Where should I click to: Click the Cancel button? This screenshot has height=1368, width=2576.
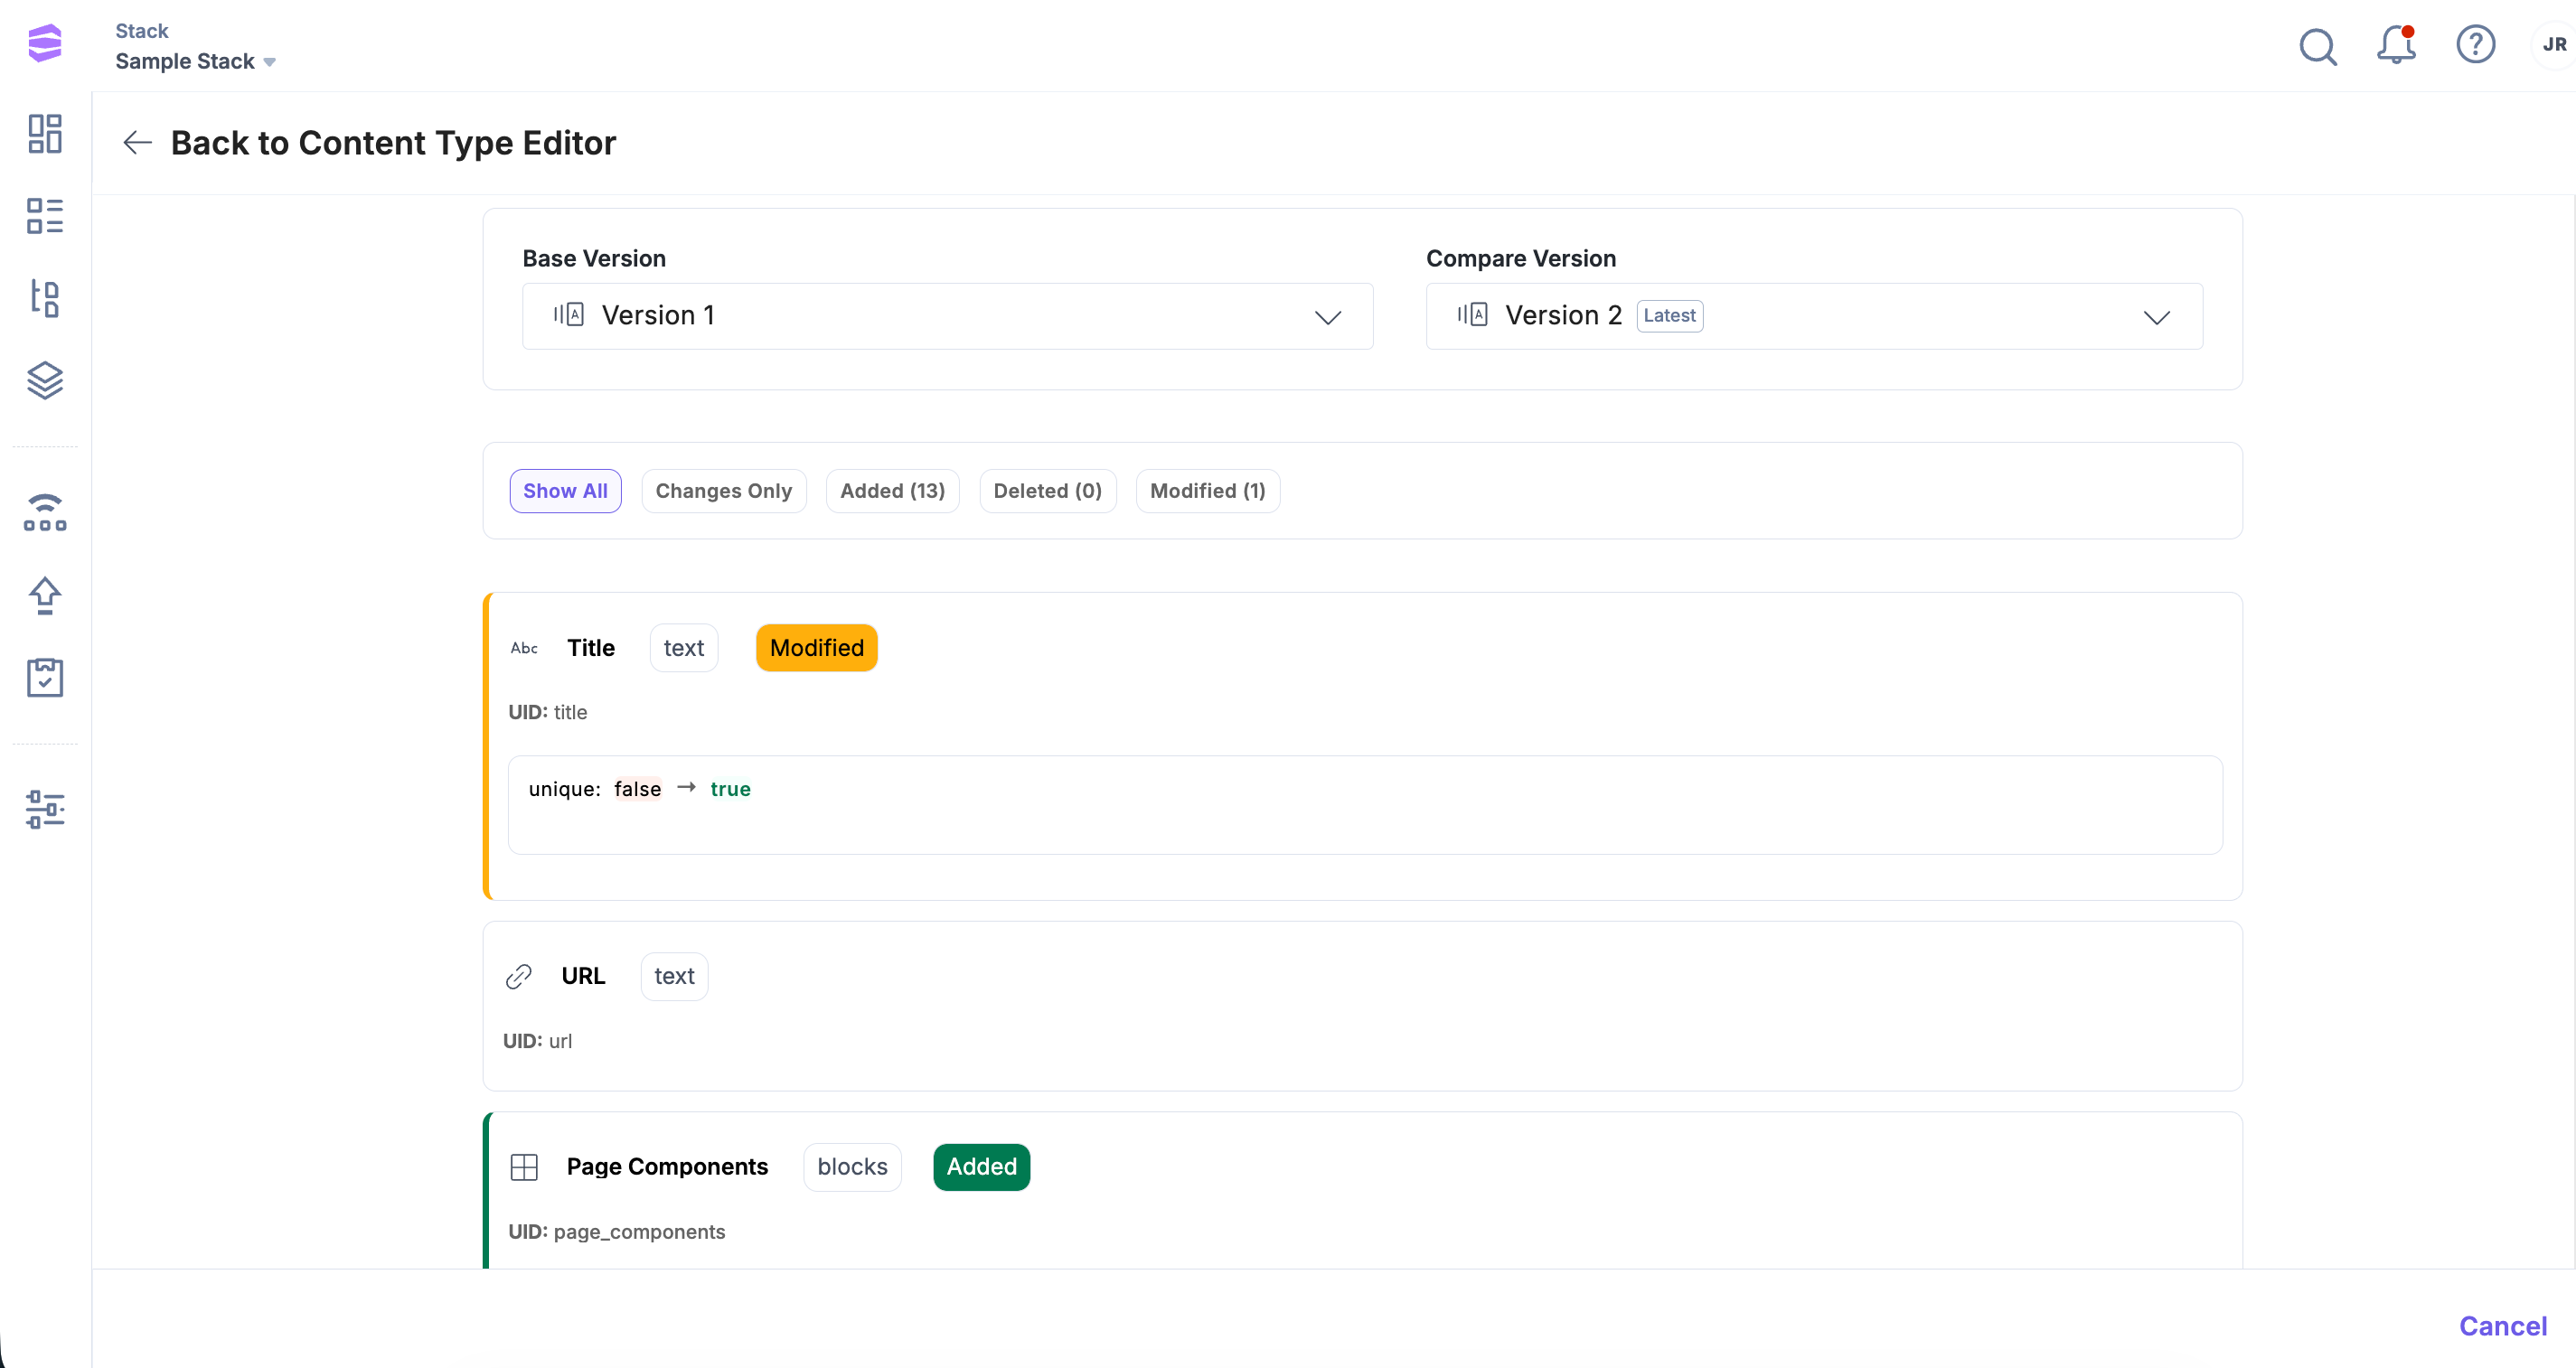tap(2502, 1326)
